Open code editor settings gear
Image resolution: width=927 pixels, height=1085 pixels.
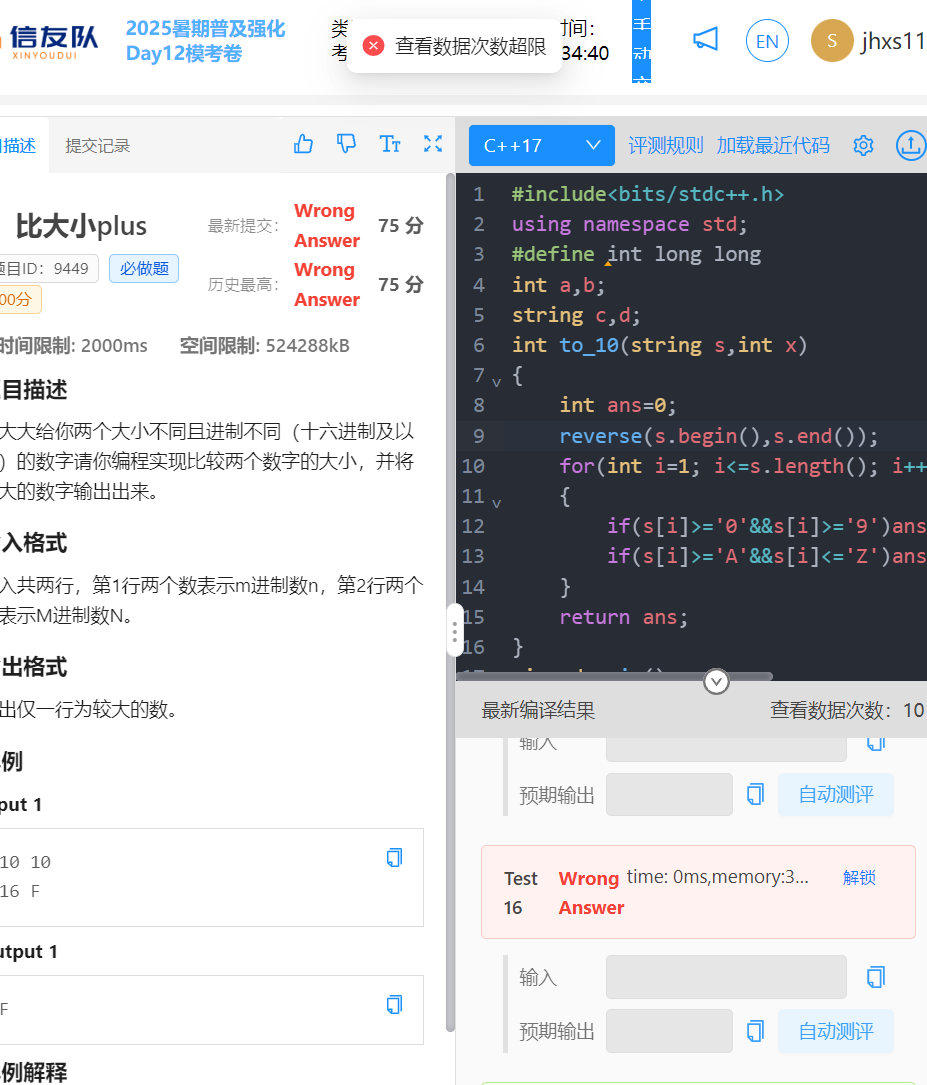coord(863,146)
